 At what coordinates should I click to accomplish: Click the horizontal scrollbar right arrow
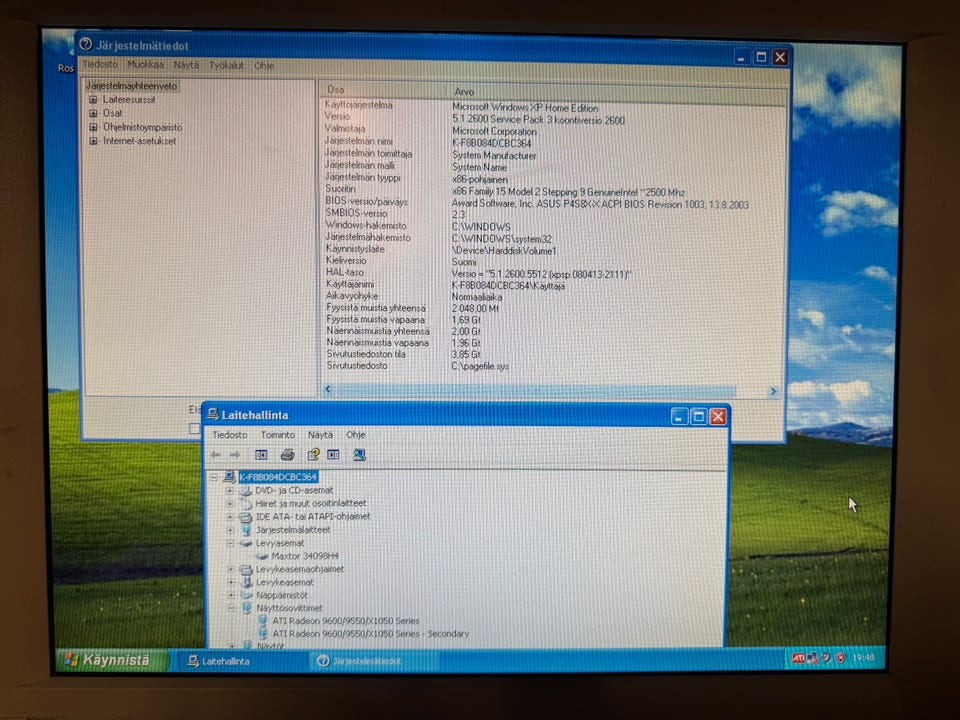pyautogui.click(x=773, y=391)
